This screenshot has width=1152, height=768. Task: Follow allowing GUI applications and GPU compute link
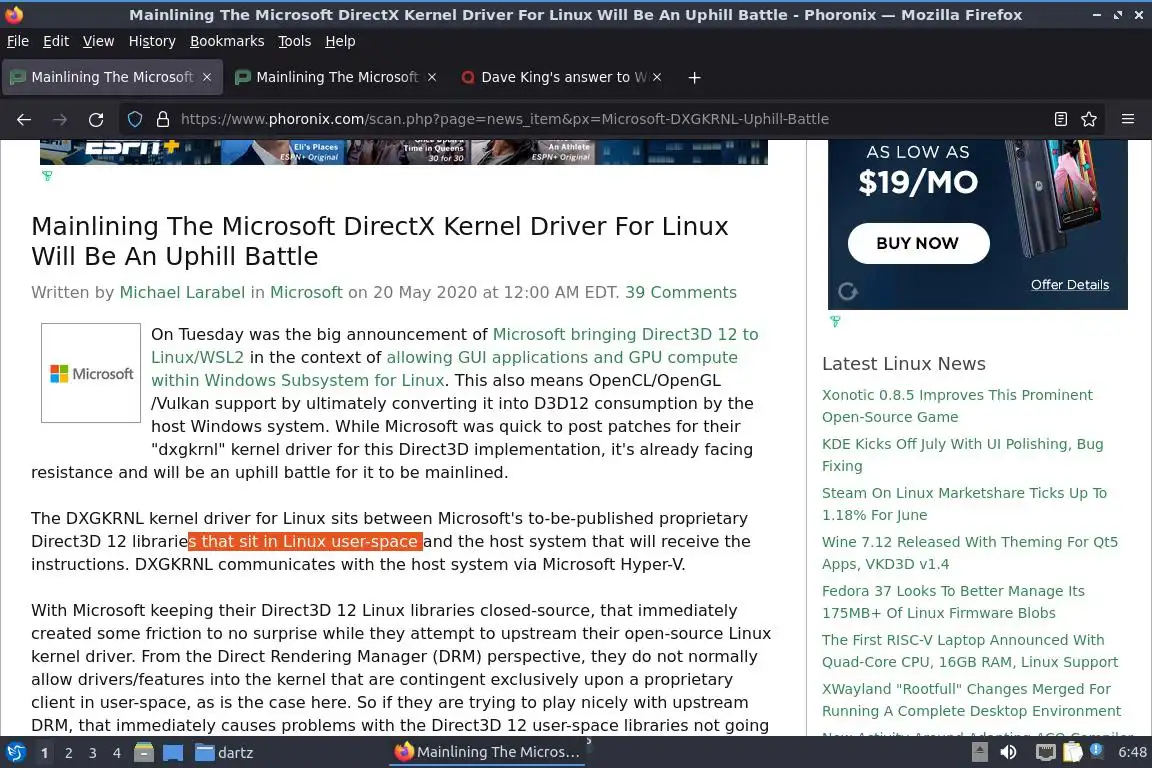[x=562, y=357]
